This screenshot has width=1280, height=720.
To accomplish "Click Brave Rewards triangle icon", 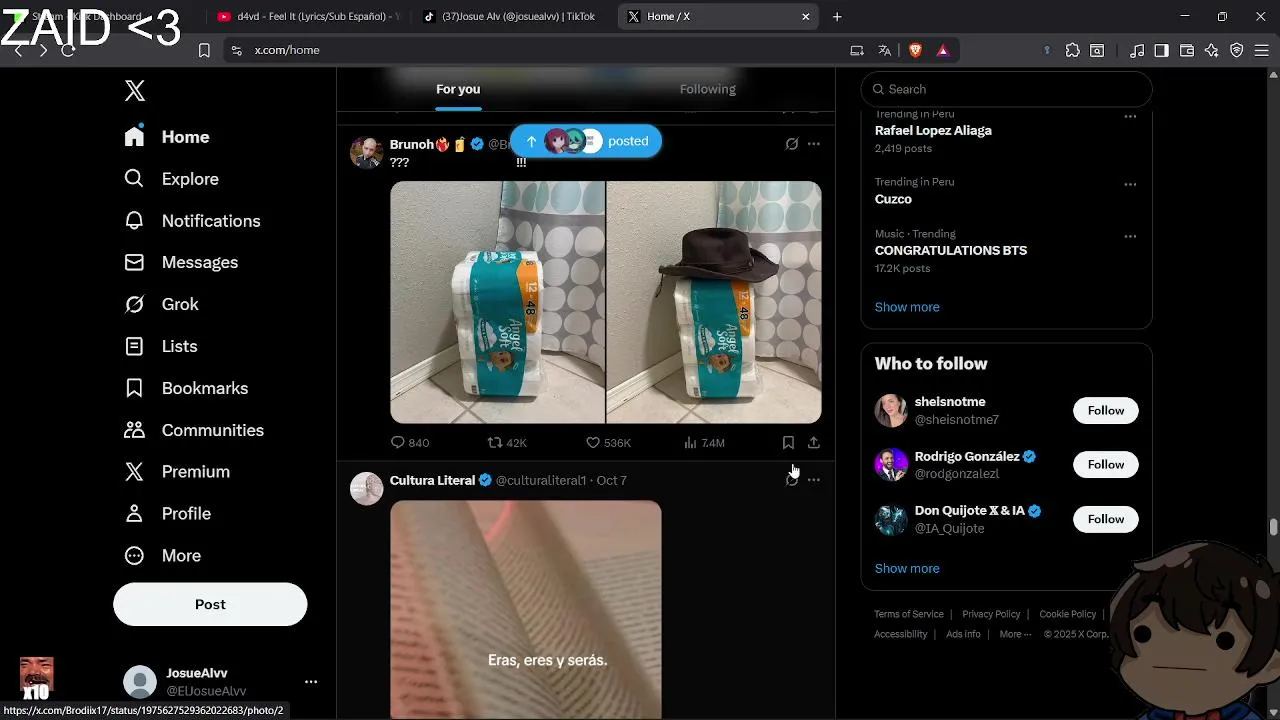I will tap(942, 50).
